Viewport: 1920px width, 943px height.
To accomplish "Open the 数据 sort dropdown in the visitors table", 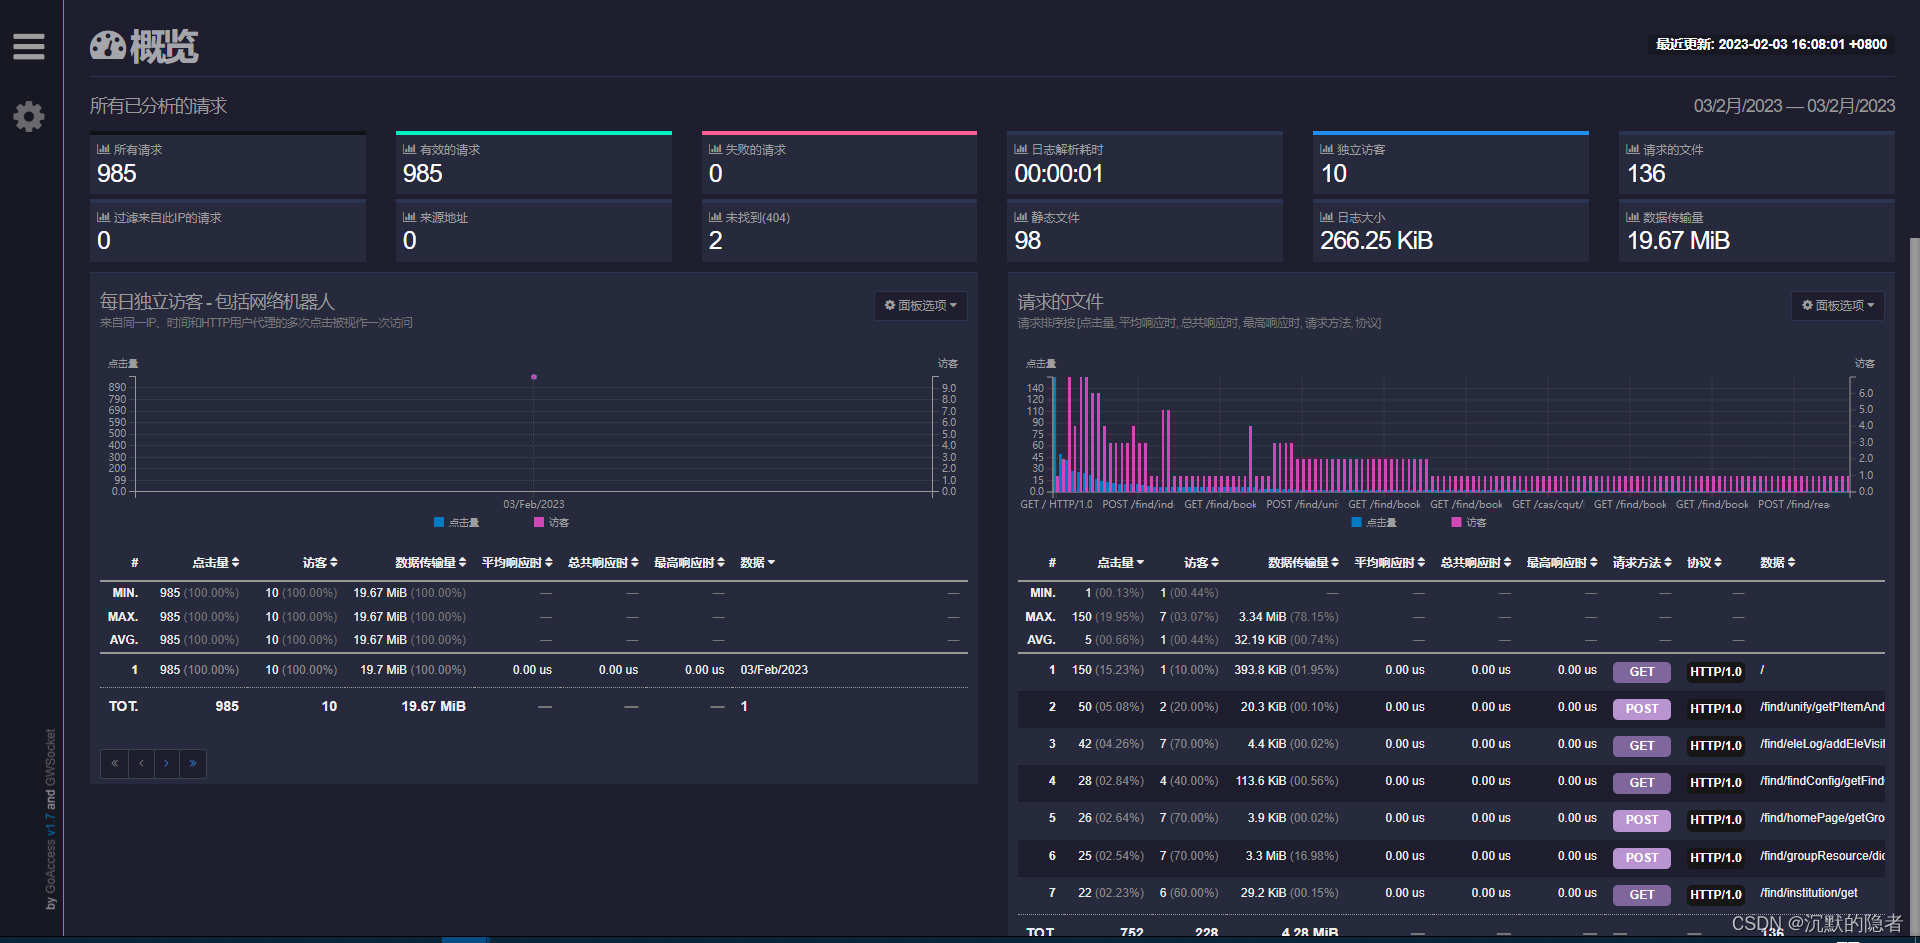I will point(758,562).
